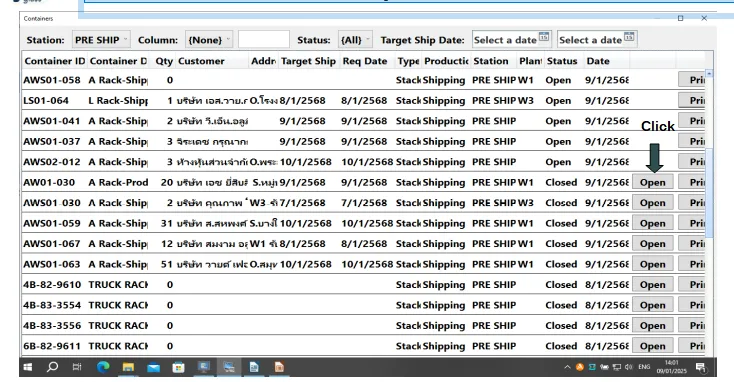Select container ID AWS01-037

[x=52, y=141]
